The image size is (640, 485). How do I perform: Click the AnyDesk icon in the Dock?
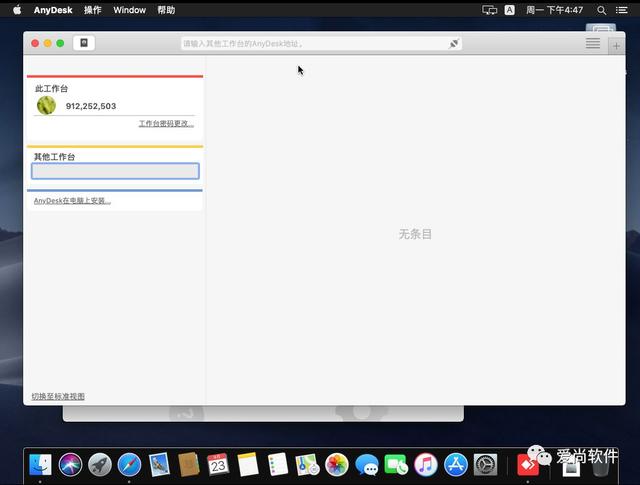pos(528,465)
